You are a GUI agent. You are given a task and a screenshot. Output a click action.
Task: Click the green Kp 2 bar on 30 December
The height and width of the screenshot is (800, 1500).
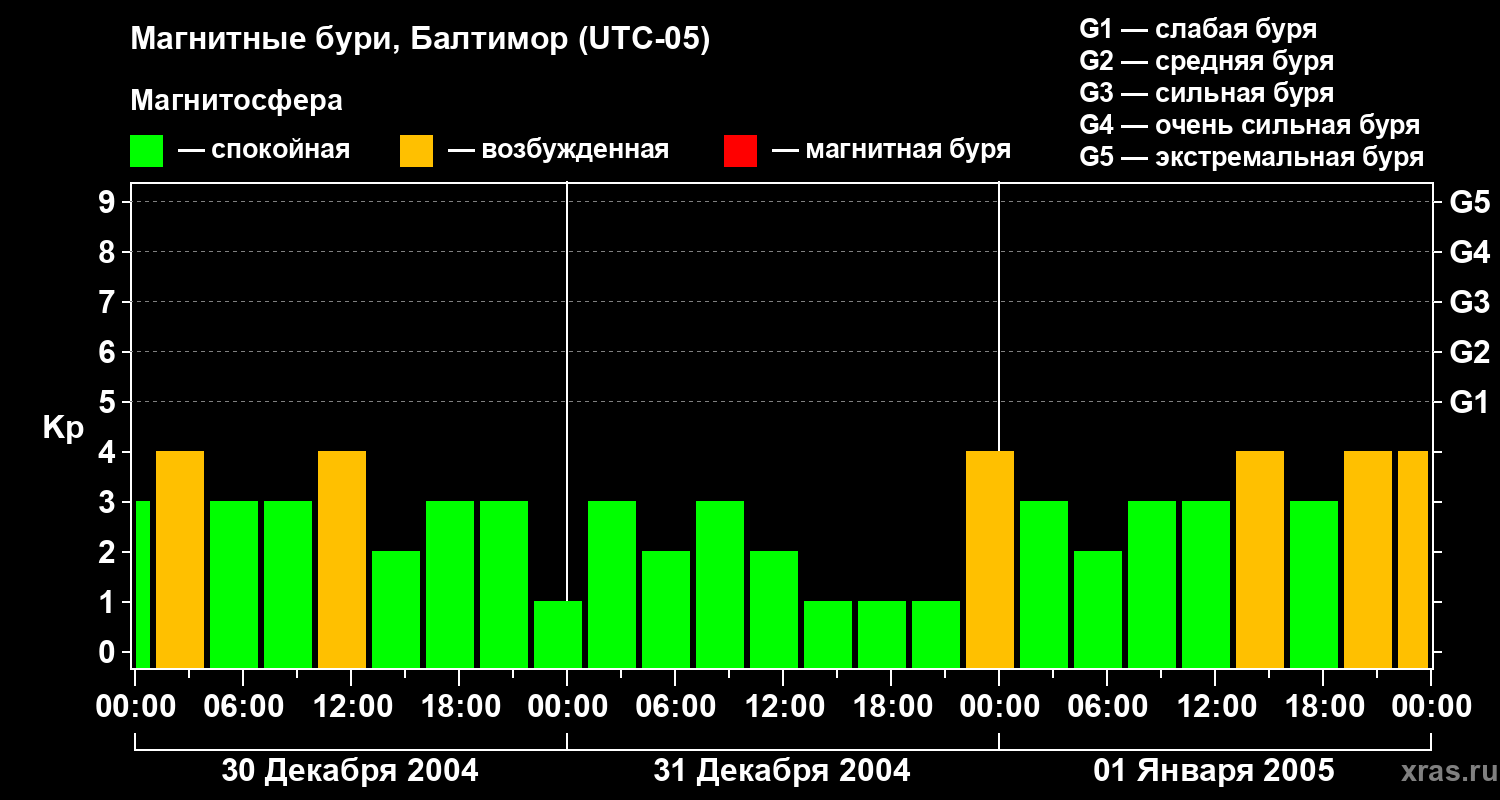point(396,609)
